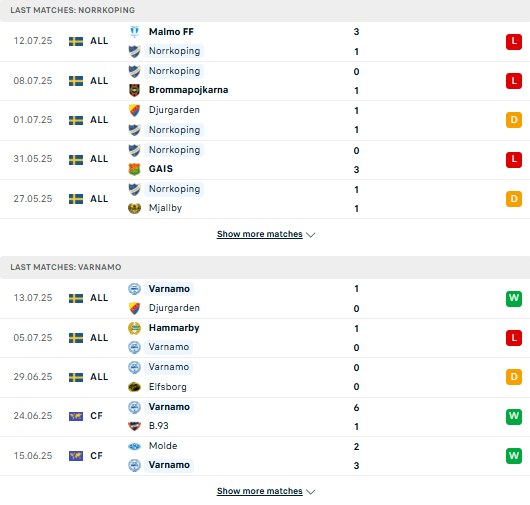The width and height of the screenshot is (530, 505).
Task: Click the GAIS team logo
Action: (x=135, y=169)
